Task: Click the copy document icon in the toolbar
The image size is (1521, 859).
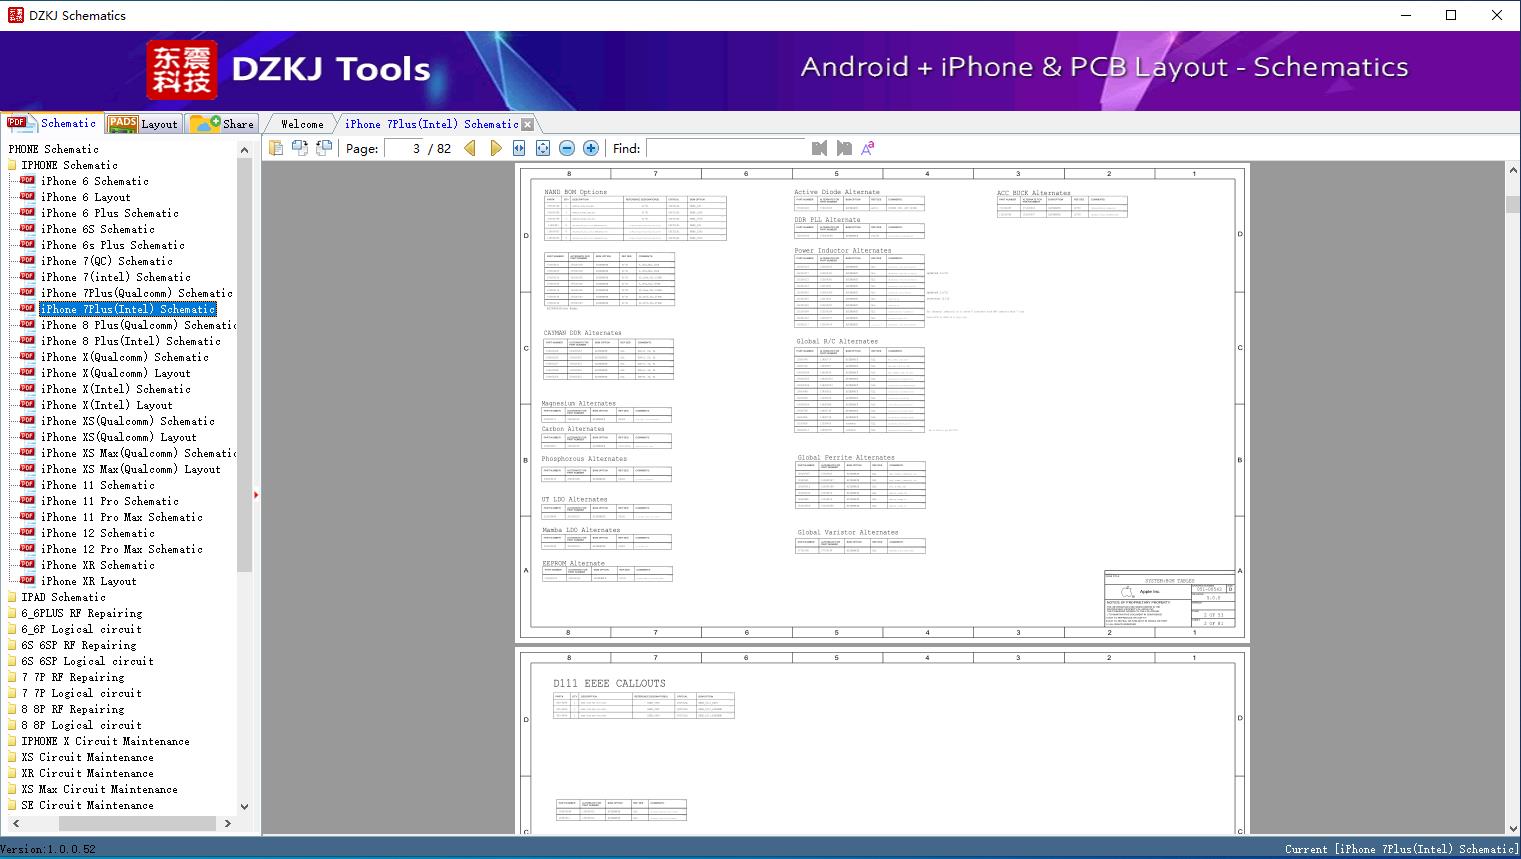Action: click(x=276, y=148)
